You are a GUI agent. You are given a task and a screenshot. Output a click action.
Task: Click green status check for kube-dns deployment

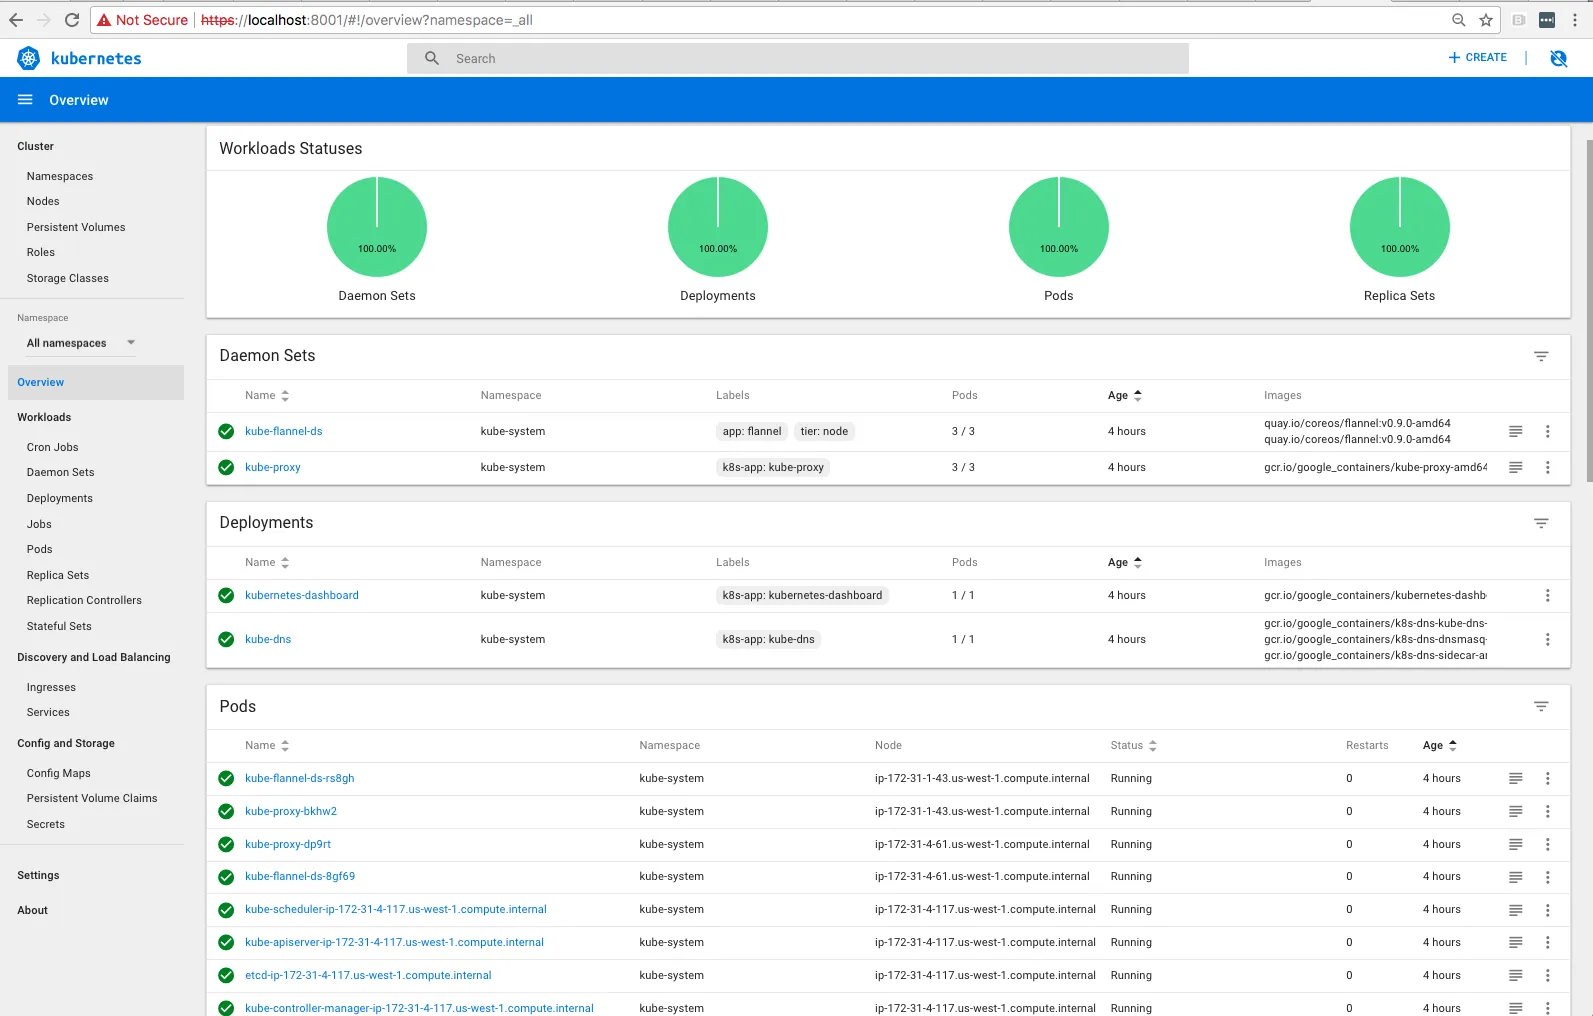pos(226,639)
